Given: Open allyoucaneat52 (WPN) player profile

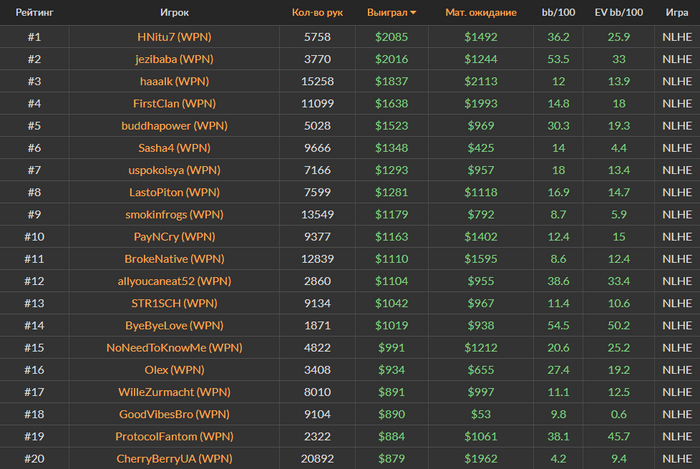Looking at the screenshot, I should (174, 281).
